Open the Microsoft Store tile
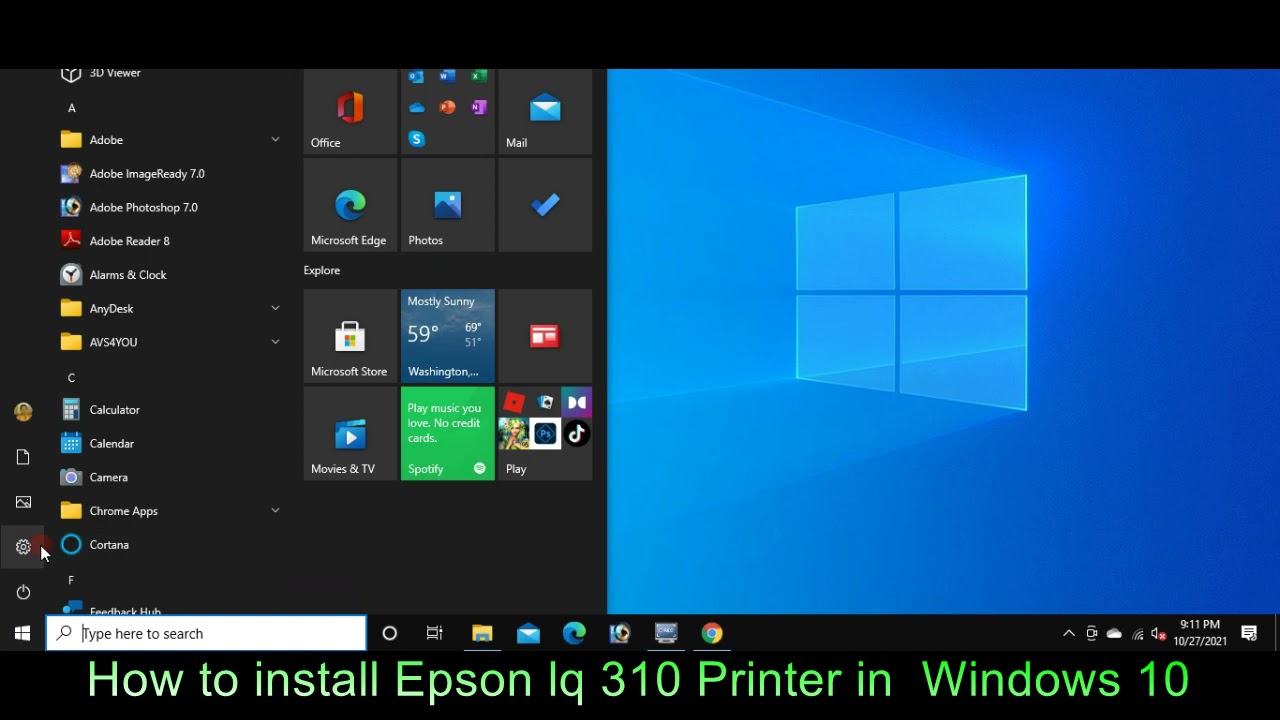 350,336
